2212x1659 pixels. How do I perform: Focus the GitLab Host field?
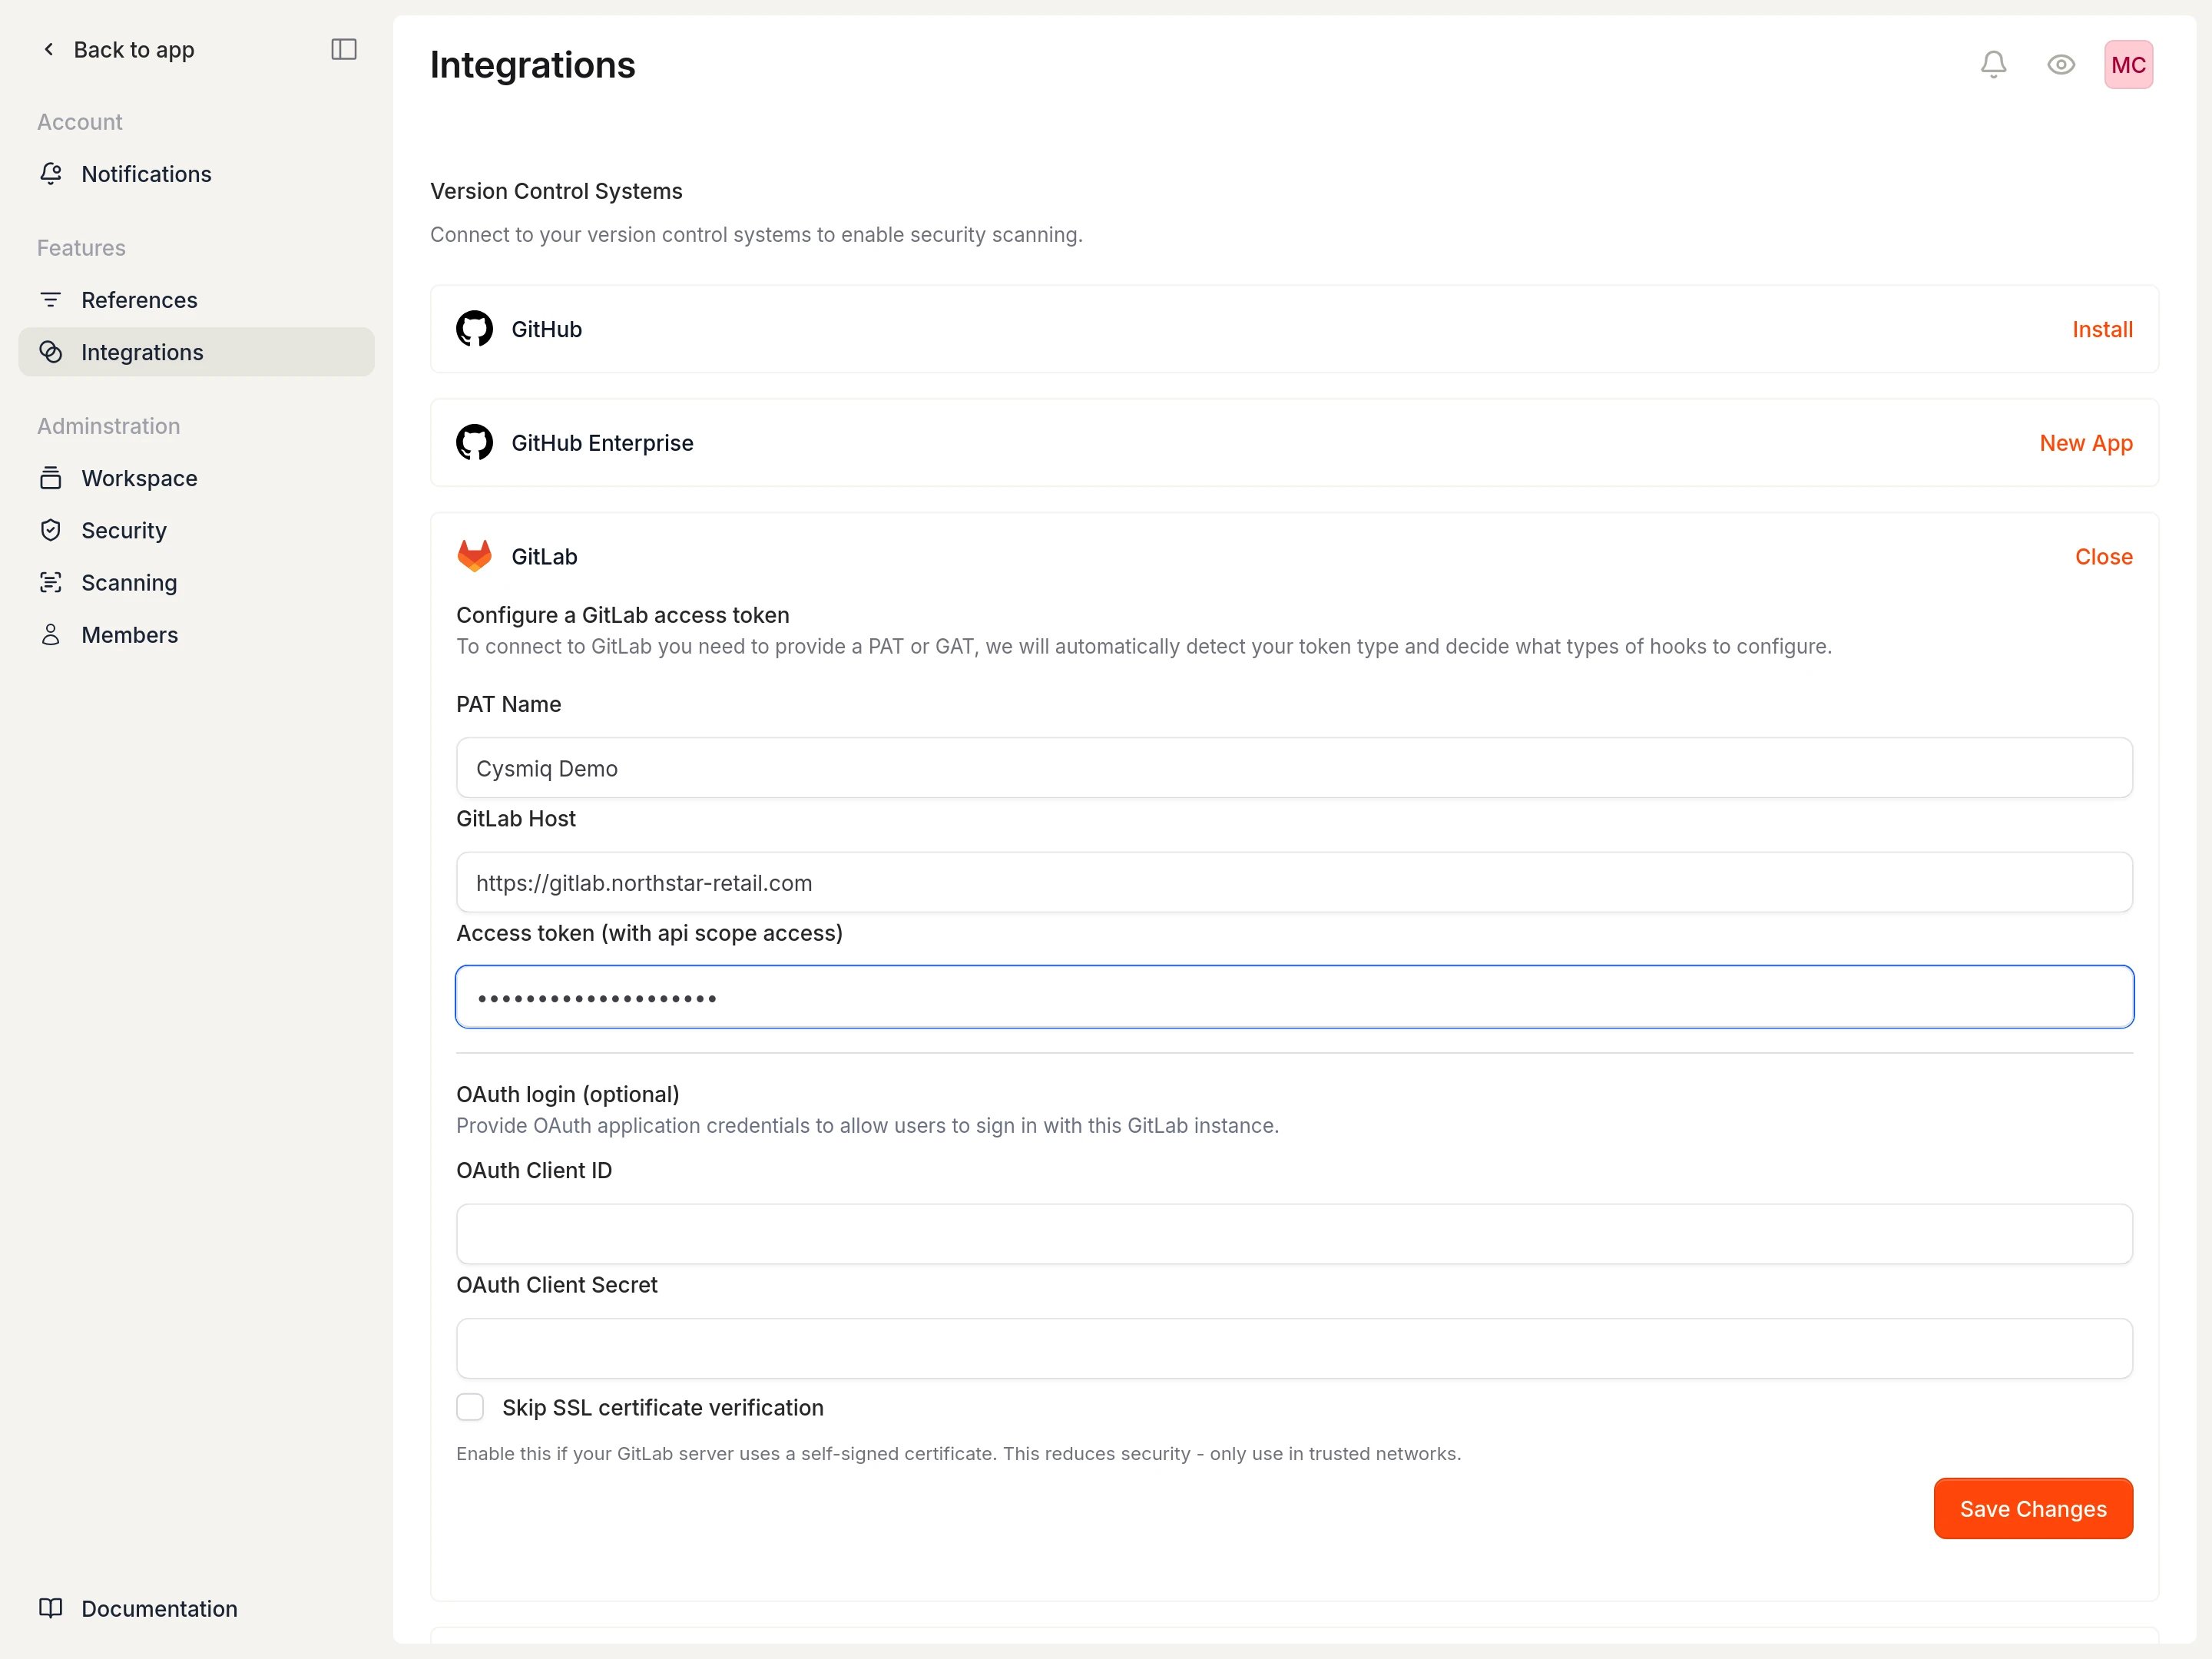pos(1294,882)
